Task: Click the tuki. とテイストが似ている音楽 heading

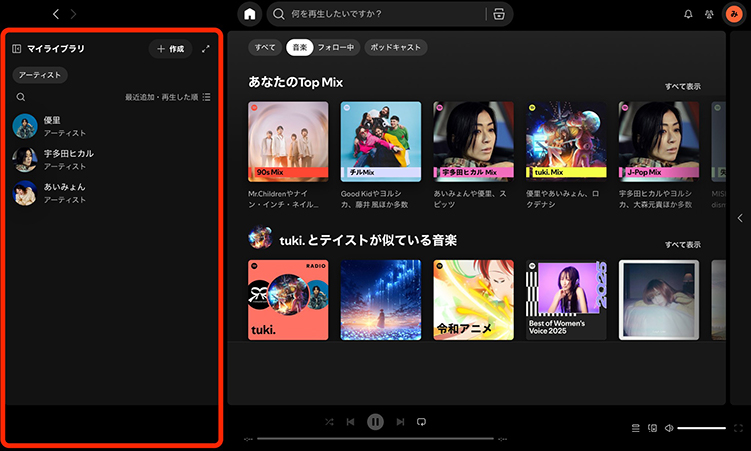Action: tap(368, 240)
